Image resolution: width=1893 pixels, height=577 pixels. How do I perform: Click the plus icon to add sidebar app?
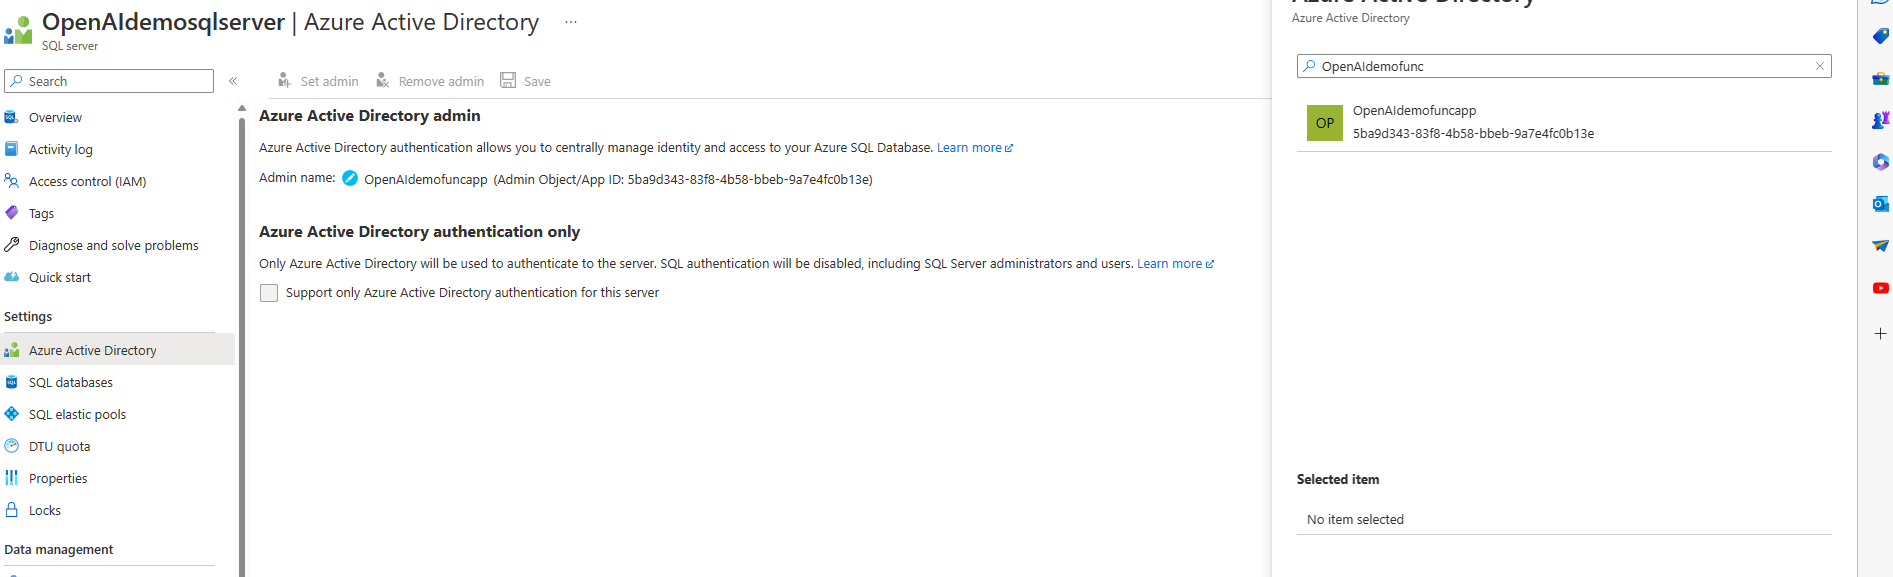coord(1880,334)
